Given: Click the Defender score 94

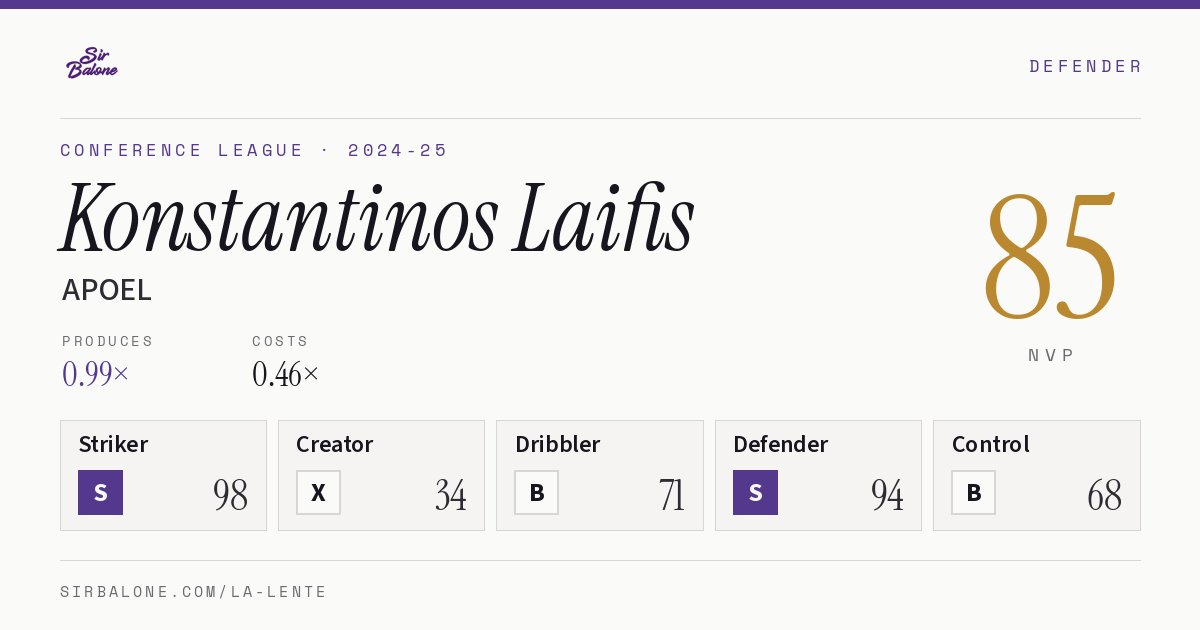Looking at the screenshot, I should coord(887,495).
